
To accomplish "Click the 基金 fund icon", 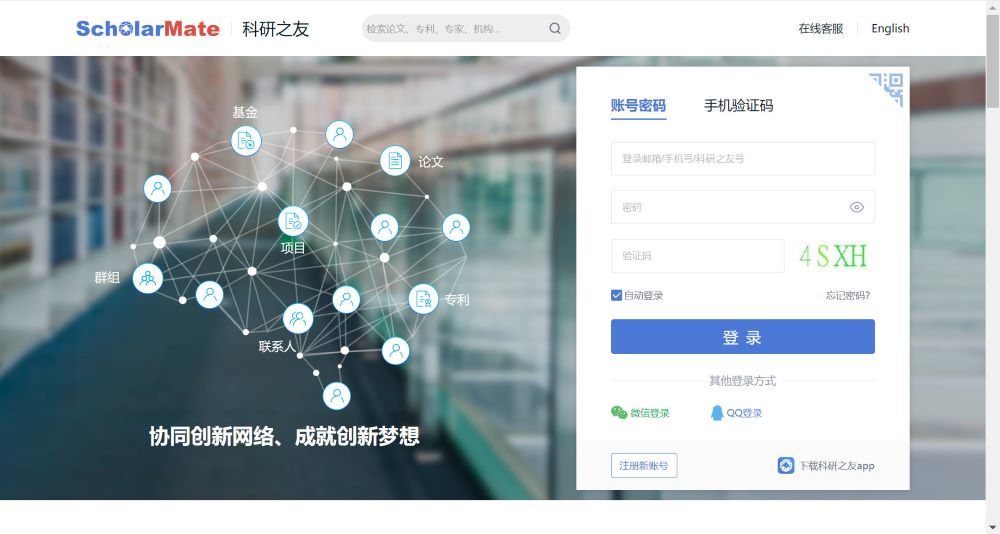I will tap(246, 141).
